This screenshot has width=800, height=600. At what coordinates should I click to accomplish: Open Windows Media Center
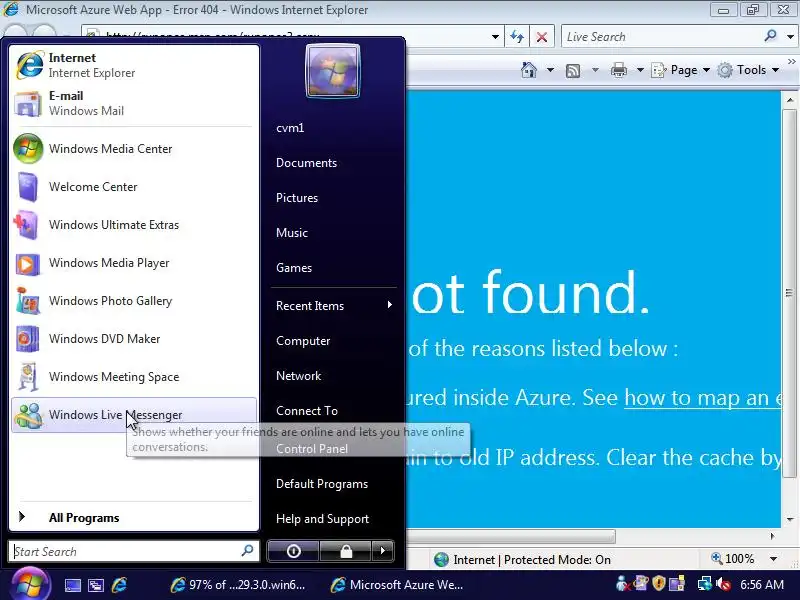click(x=134, y=148)
